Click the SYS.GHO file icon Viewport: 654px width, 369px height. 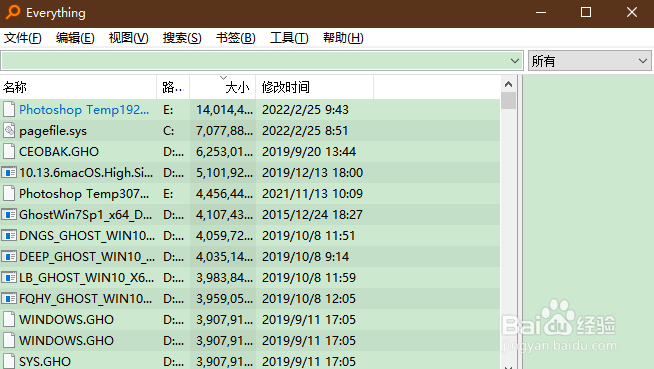[x=9, y=361]
